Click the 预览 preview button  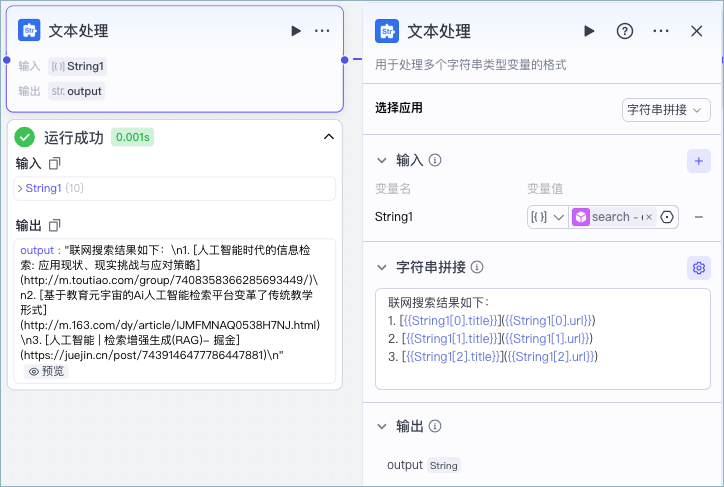[46, 372]
